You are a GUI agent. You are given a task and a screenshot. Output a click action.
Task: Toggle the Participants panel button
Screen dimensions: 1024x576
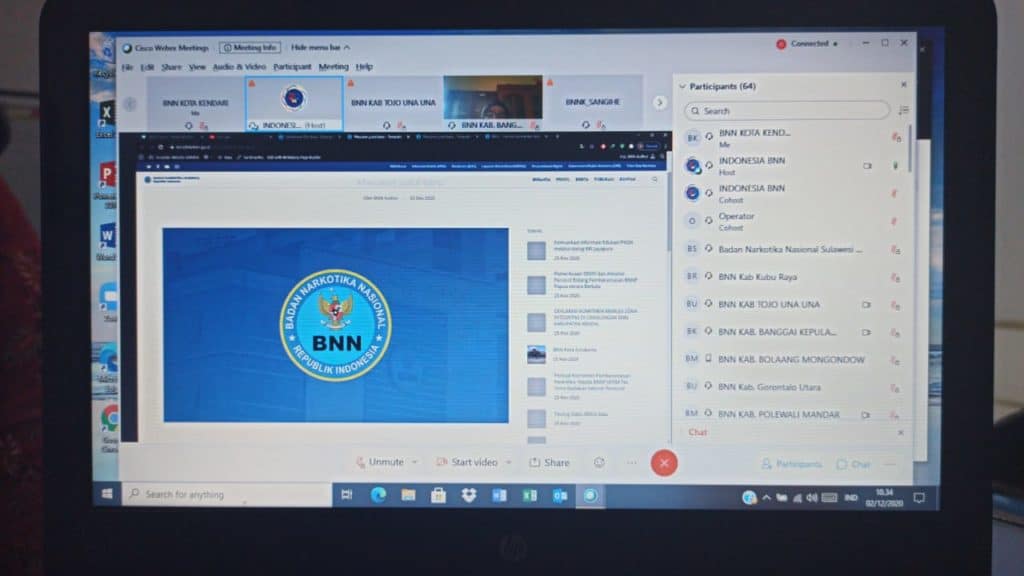pos(792,464)
